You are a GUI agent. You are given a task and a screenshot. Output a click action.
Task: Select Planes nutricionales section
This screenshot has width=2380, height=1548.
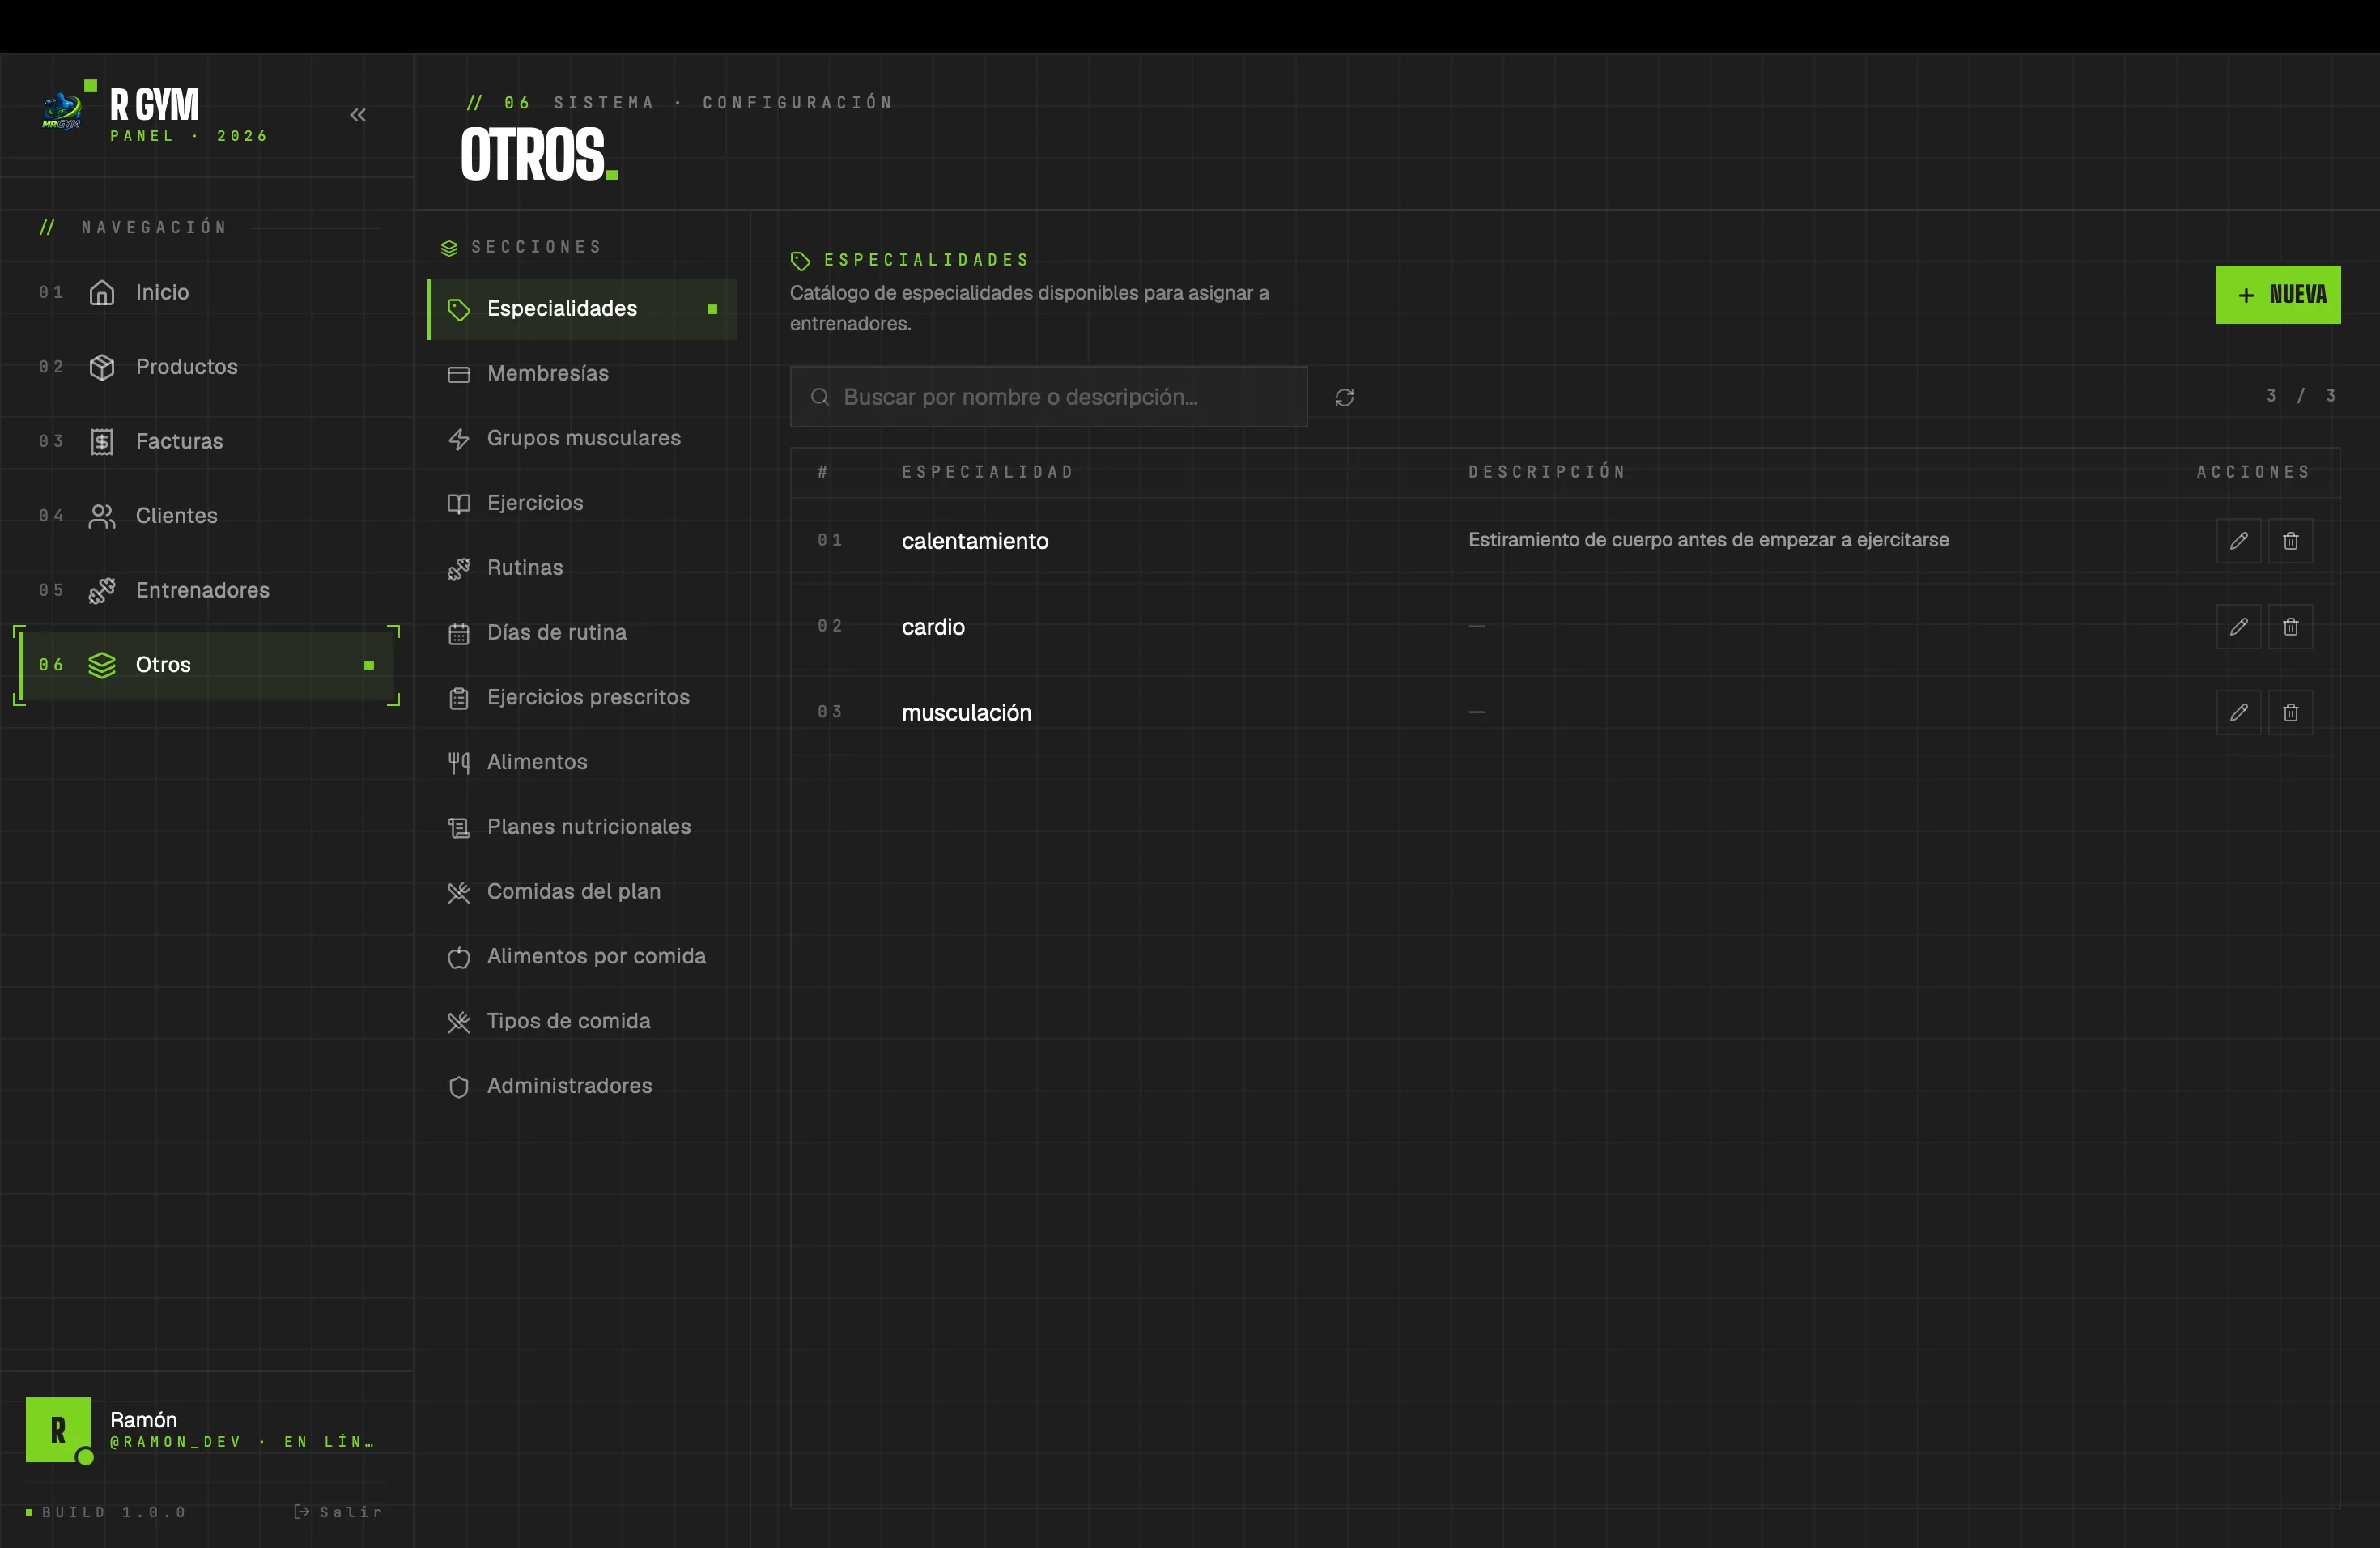point(582,827)
